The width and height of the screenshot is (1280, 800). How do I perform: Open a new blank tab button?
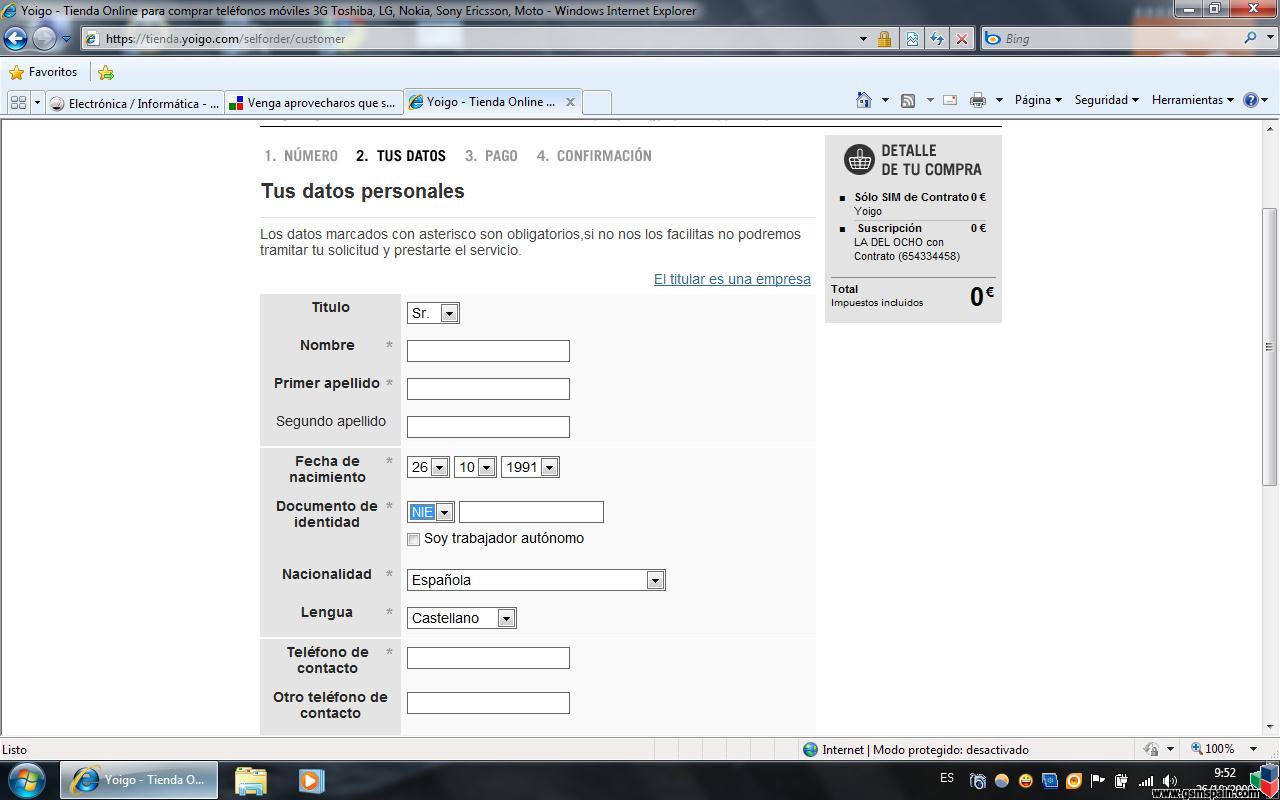[597, 103]
